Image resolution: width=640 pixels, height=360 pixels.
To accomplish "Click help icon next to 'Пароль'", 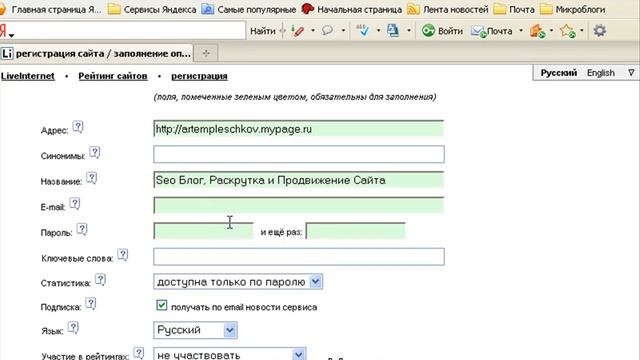I will 82,229.
